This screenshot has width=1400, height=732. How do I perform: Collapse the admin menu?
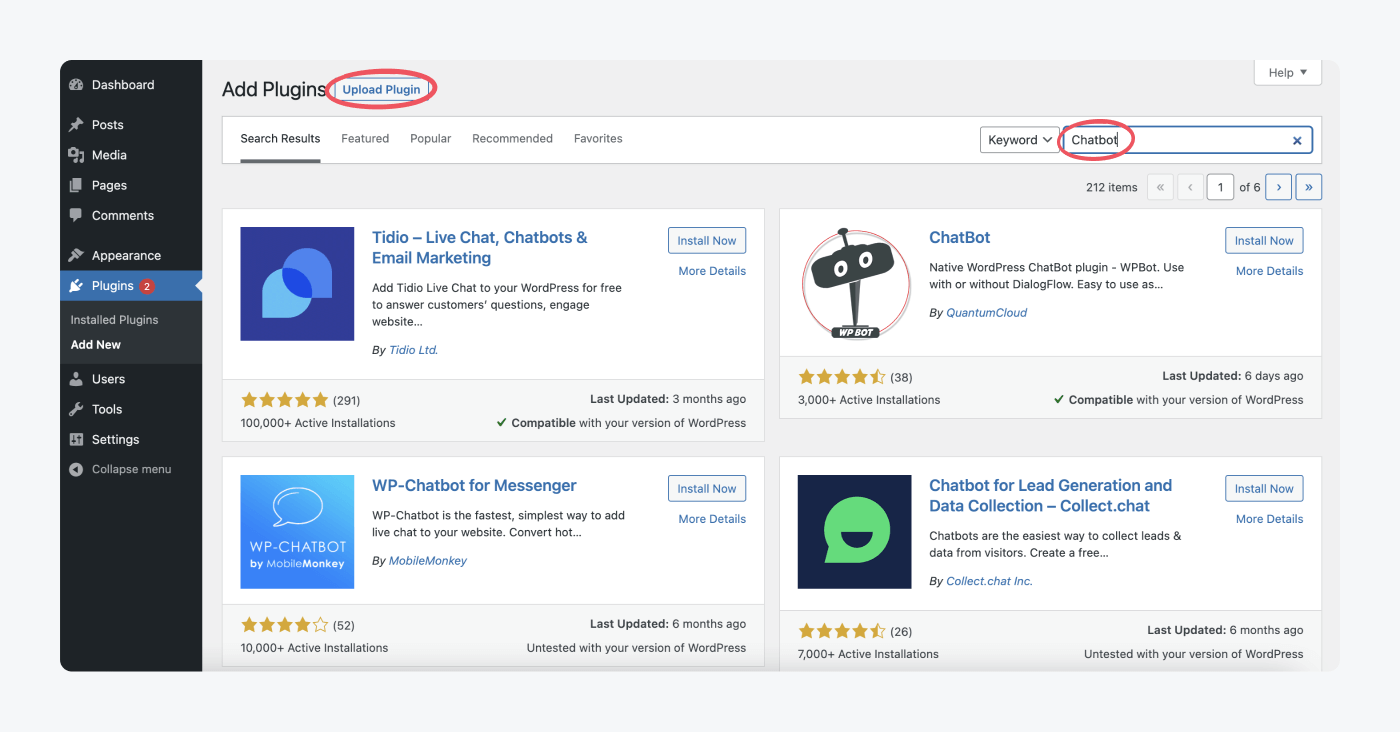coord(76,468)
